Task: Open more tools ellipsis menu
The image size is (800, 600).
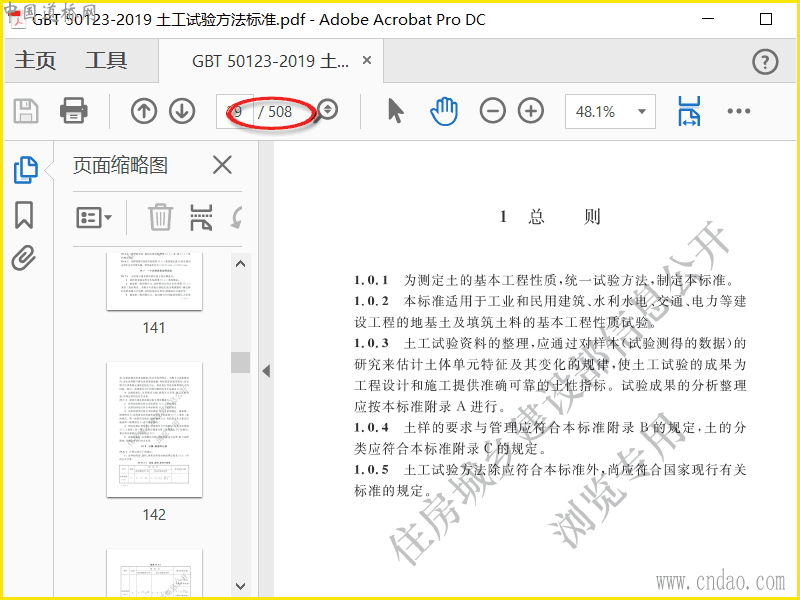Action: point(738,111)
